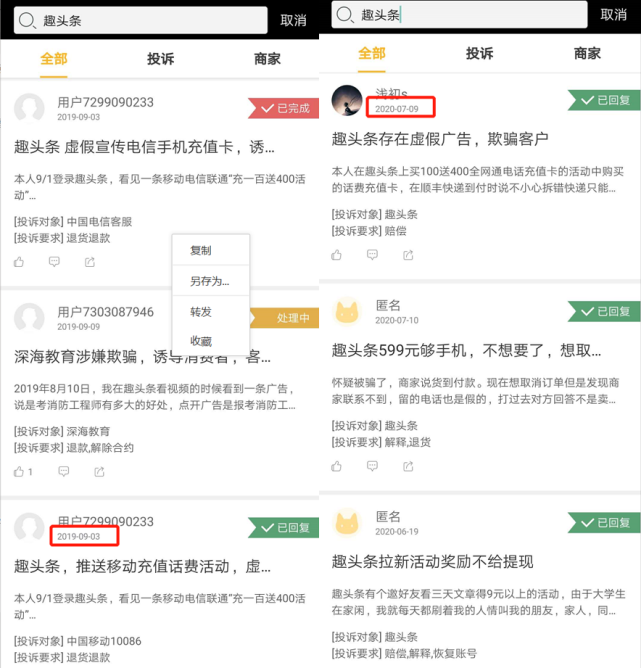Open title 趣头条，推送移动充值话费活动
The image size is (641, 668).
(142, 566)
